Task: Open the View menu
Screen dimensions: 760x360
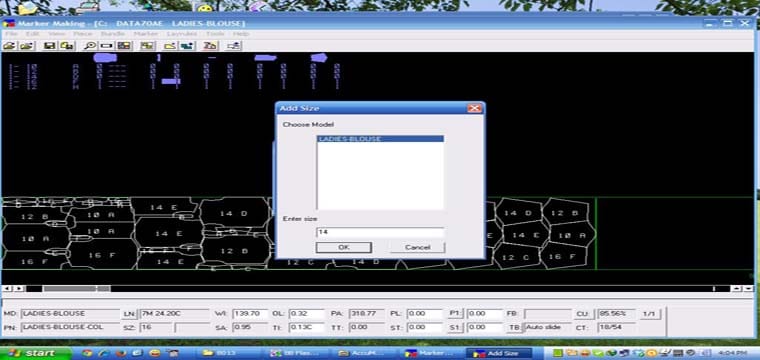Action: (57, 34)
